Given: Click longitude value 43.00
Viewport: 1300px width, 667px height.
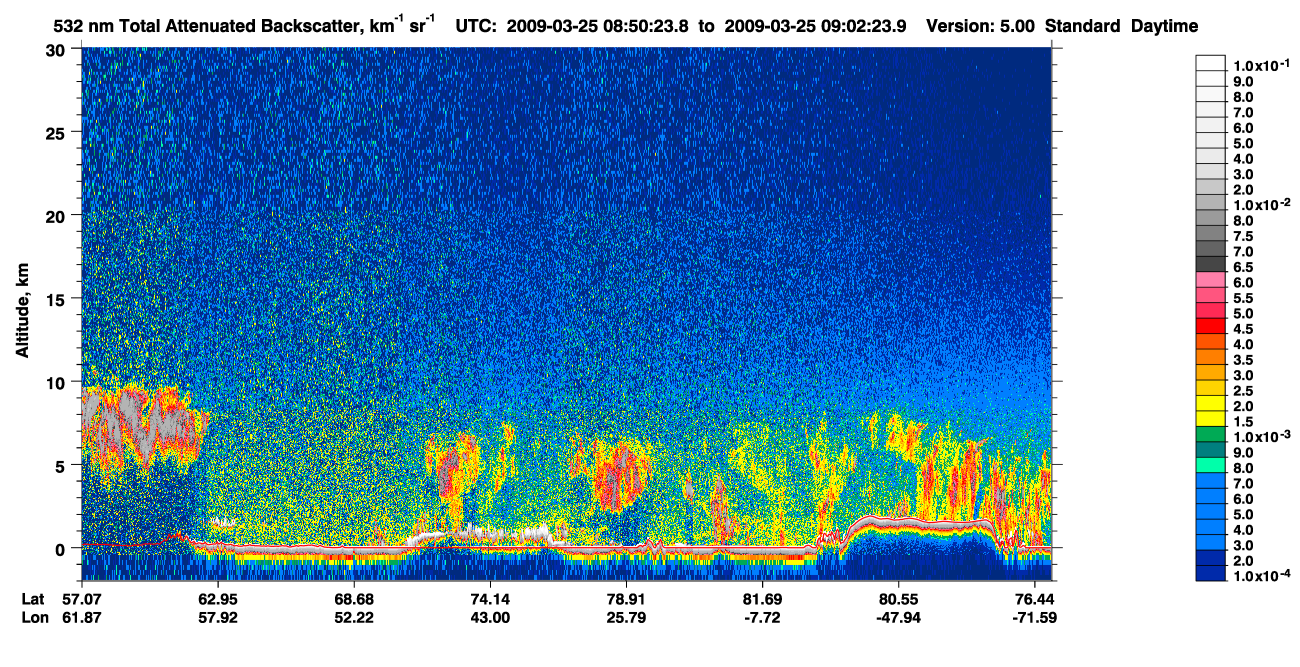Looking at the screenshot, I should (490, 618).
